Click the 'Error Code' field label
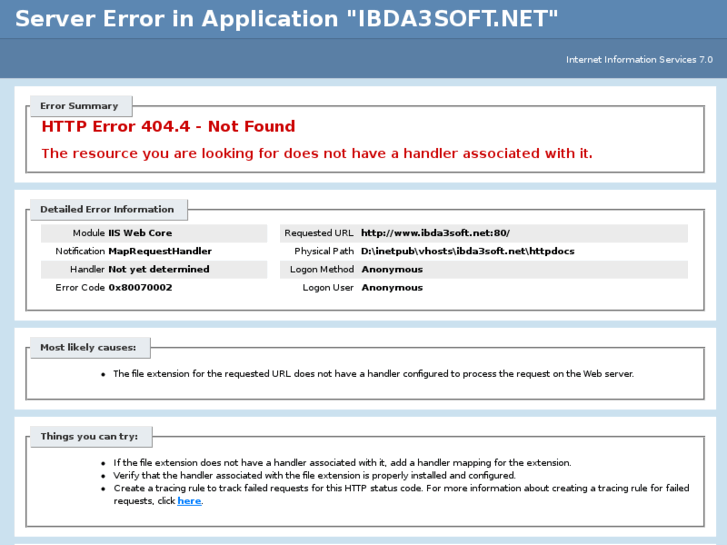Viewport: 727px width, 545px height. (x=80, y=288)
